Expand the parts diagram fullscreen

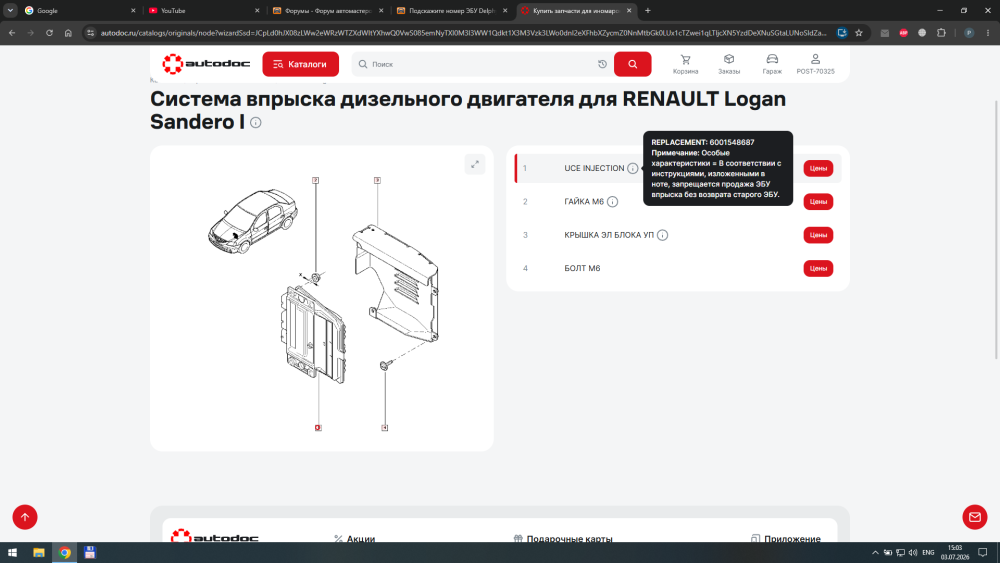tap(475, 165)
